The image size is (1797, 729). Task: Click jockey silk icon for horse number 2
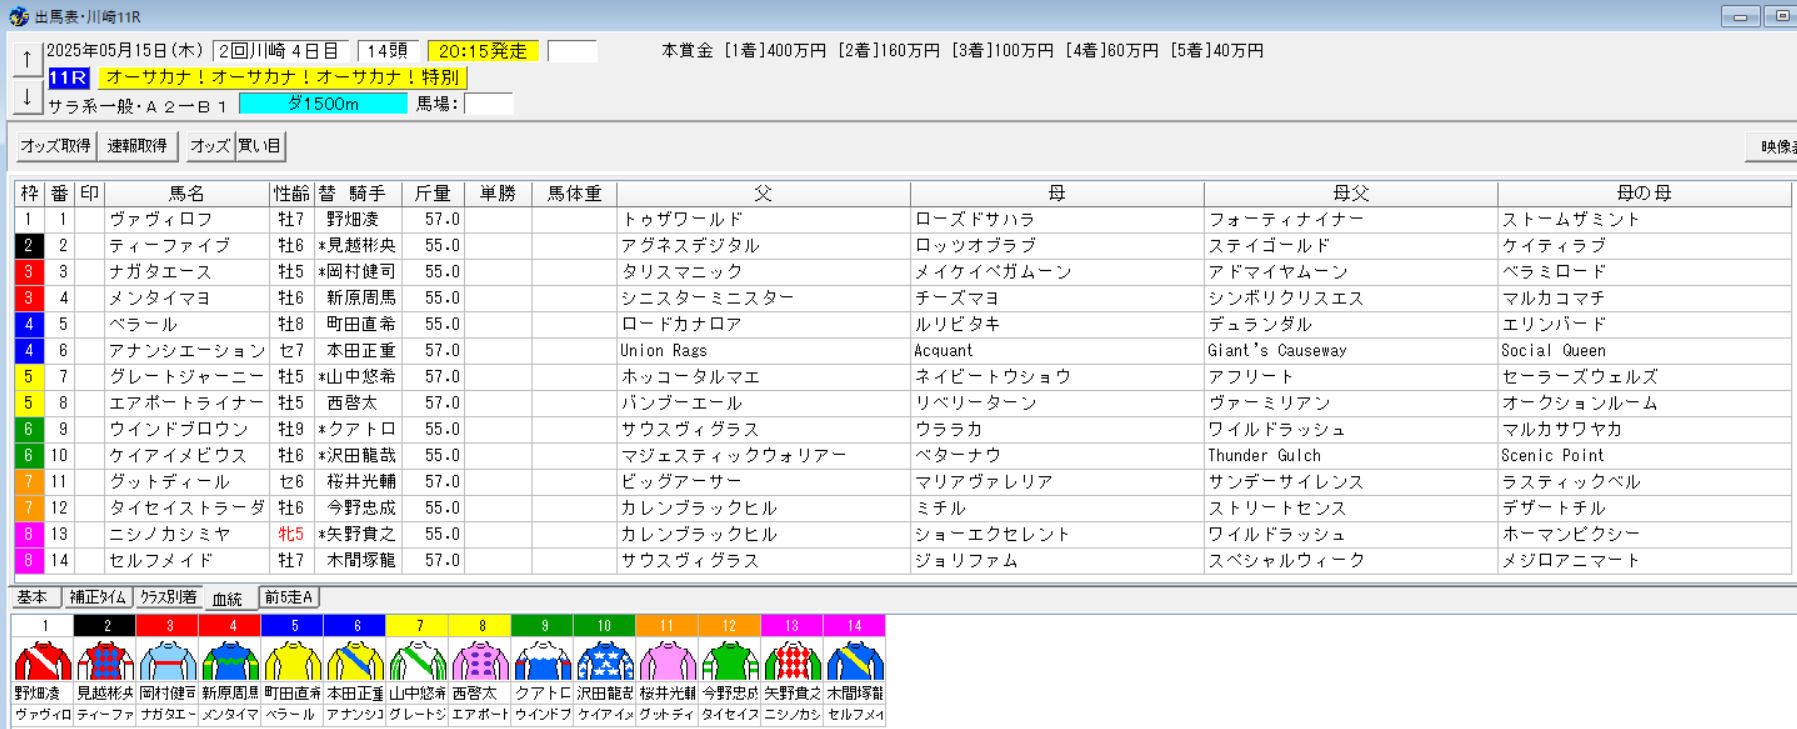105,661
